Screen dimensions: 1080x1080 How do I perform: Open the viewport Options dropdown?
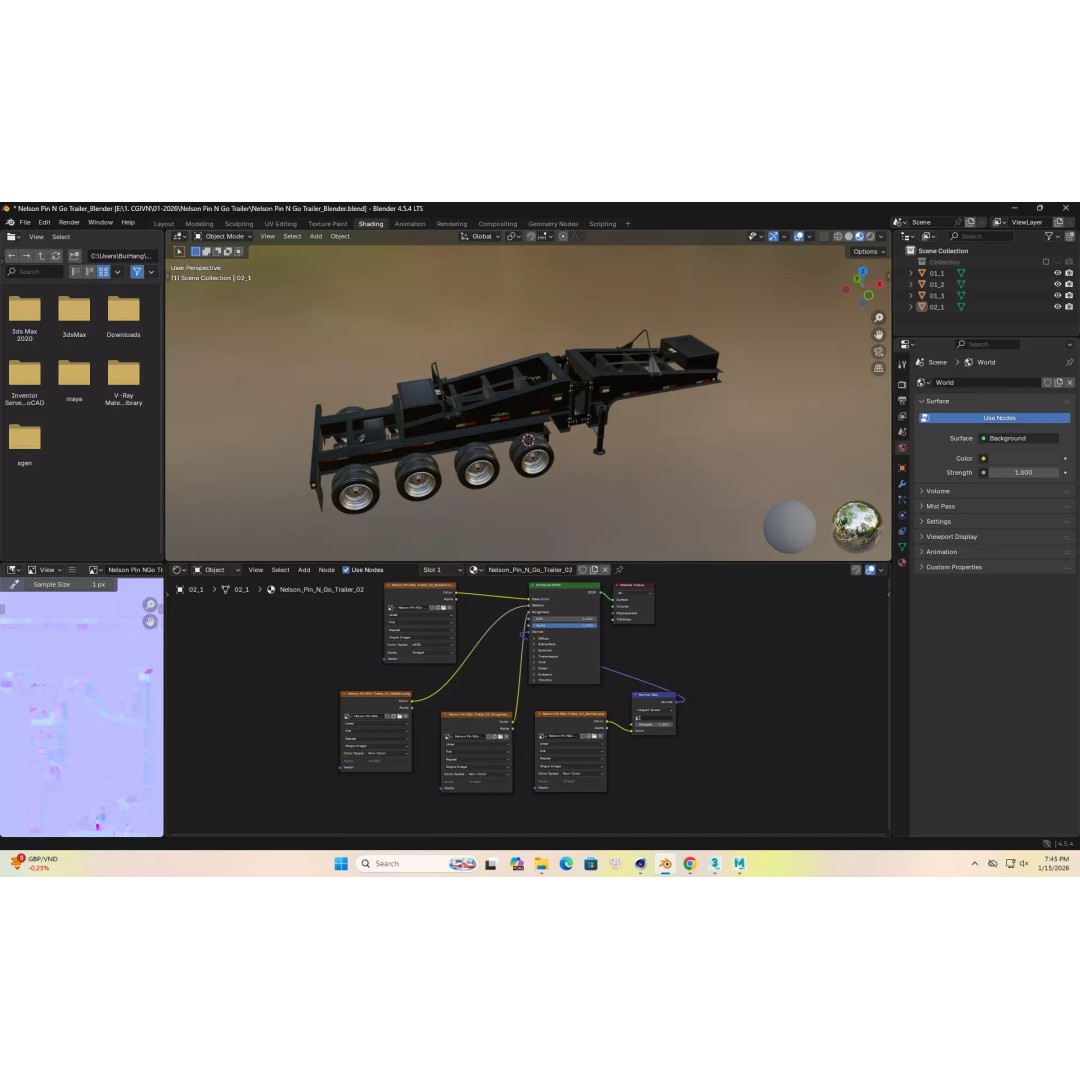tap(869, 251)
